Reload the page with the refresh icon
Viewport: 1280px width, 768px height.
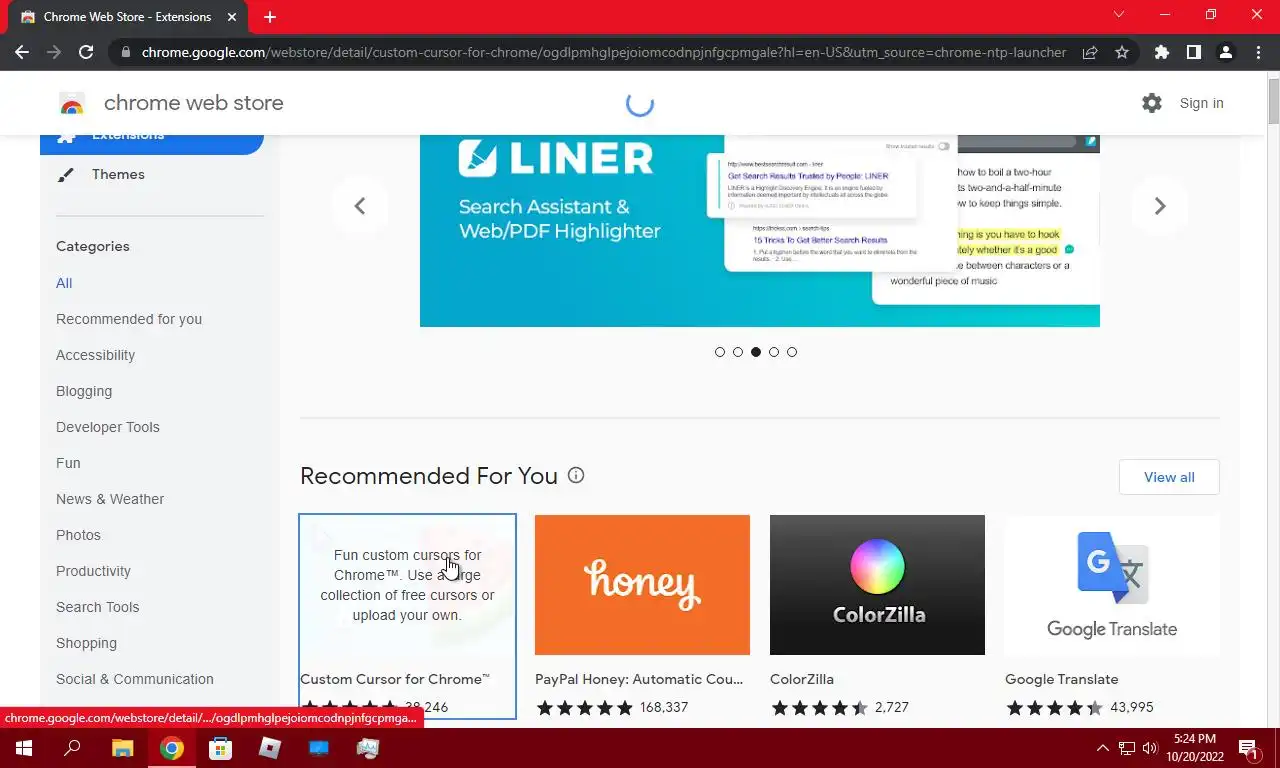[x=86, y=52]
